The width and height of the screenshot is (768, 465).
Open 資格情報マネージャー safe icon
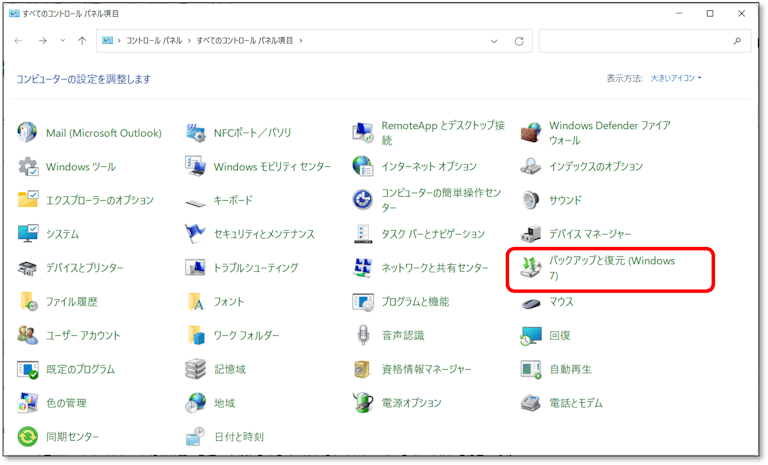tap(362, 369)
